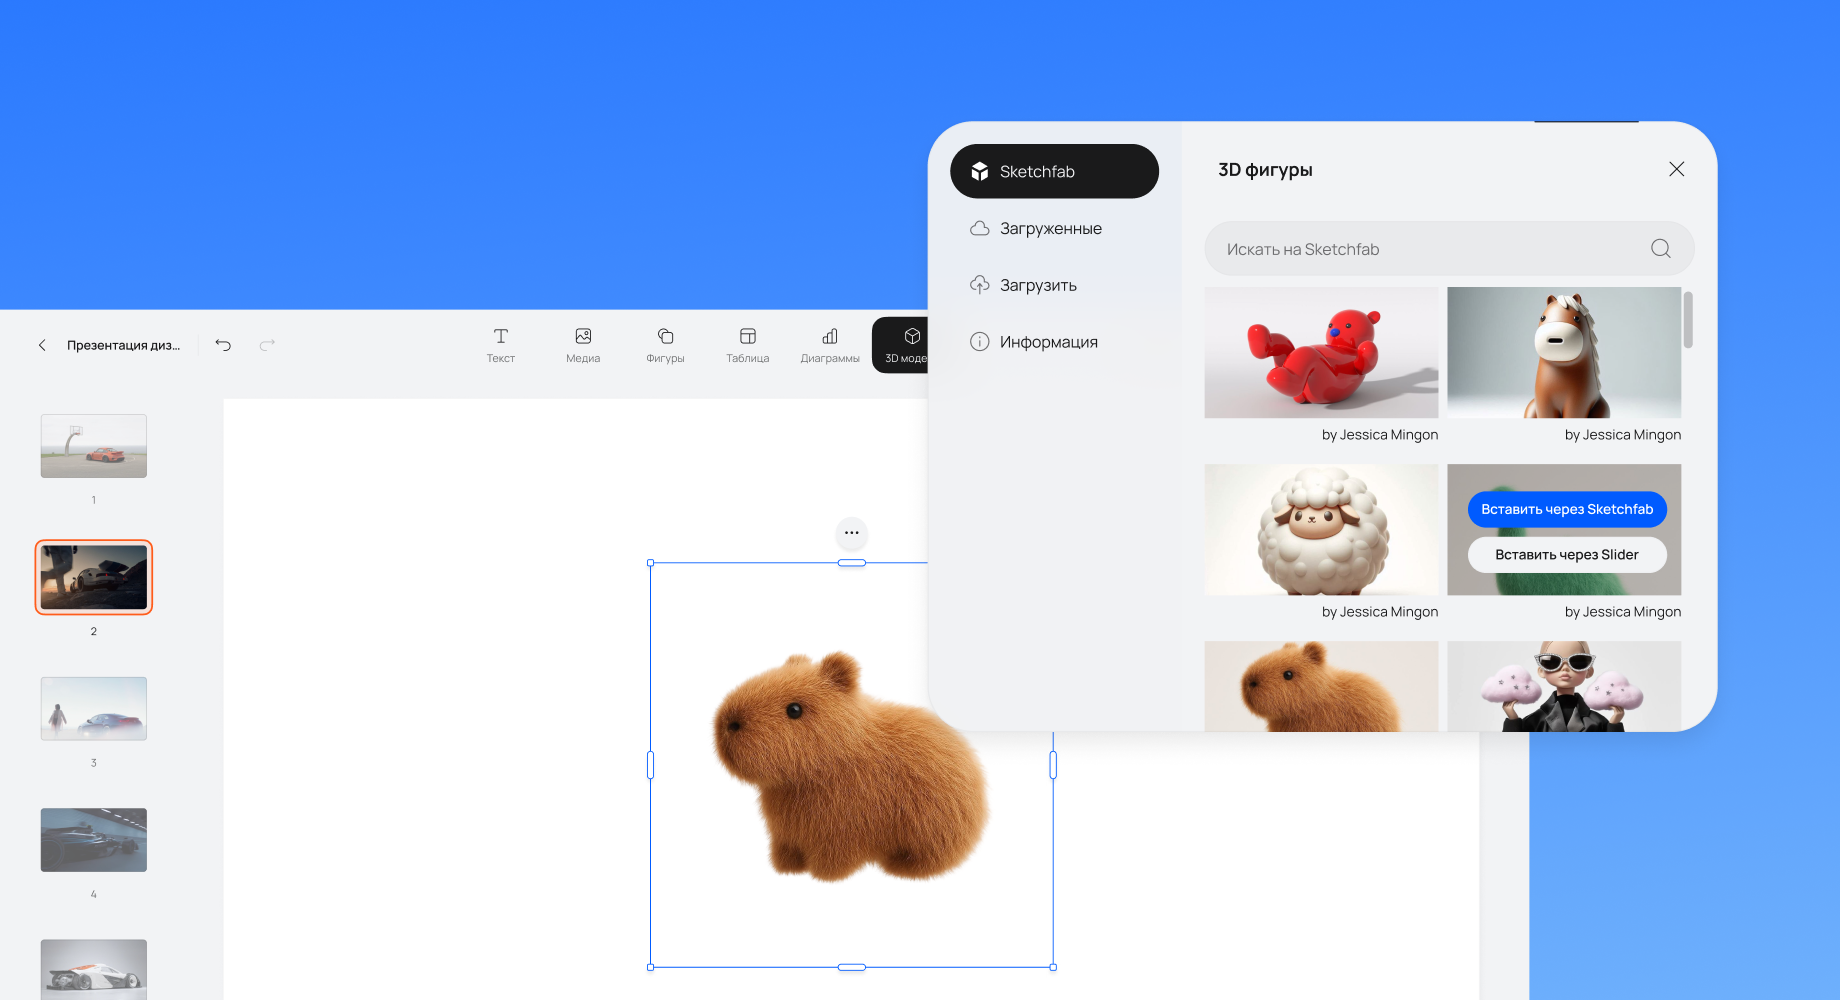Click the redo arrow icon
The height and width of the screenshot is (1000, 1840).
(x=267, y=345)
